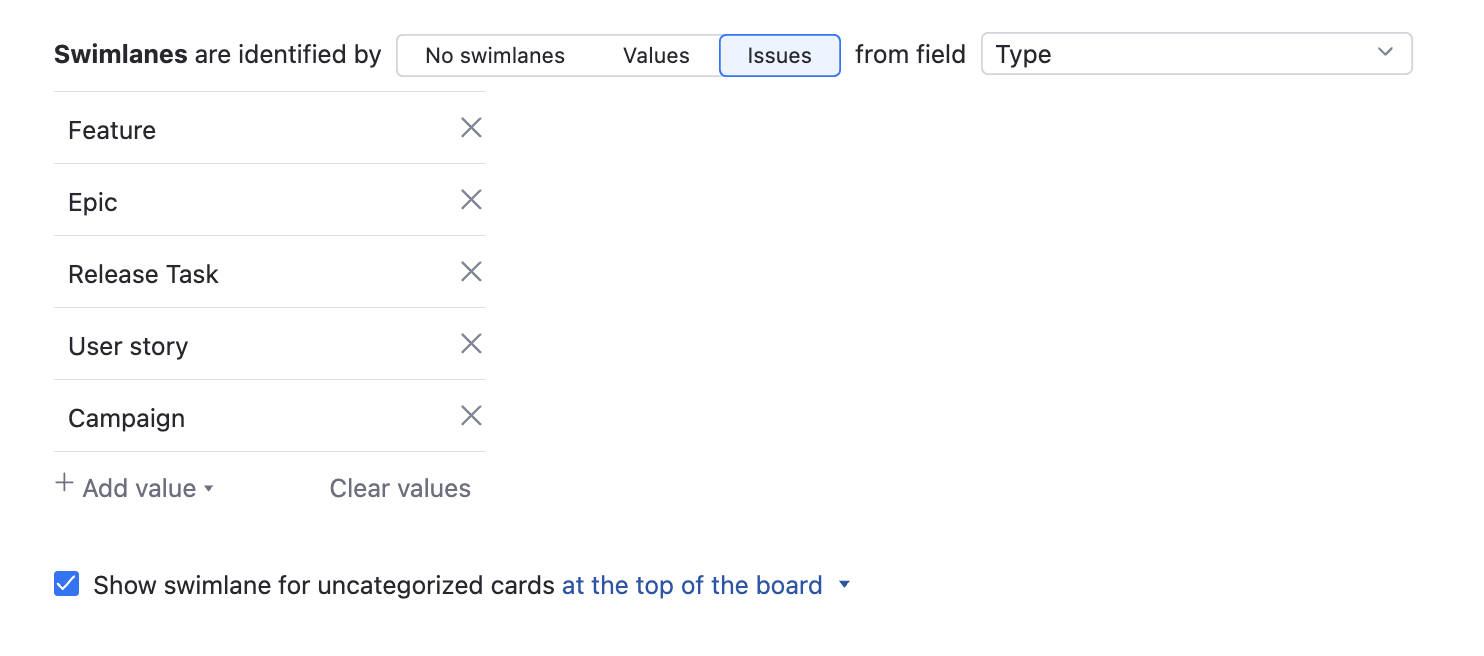Click the plus icon beside Add value

64,485
